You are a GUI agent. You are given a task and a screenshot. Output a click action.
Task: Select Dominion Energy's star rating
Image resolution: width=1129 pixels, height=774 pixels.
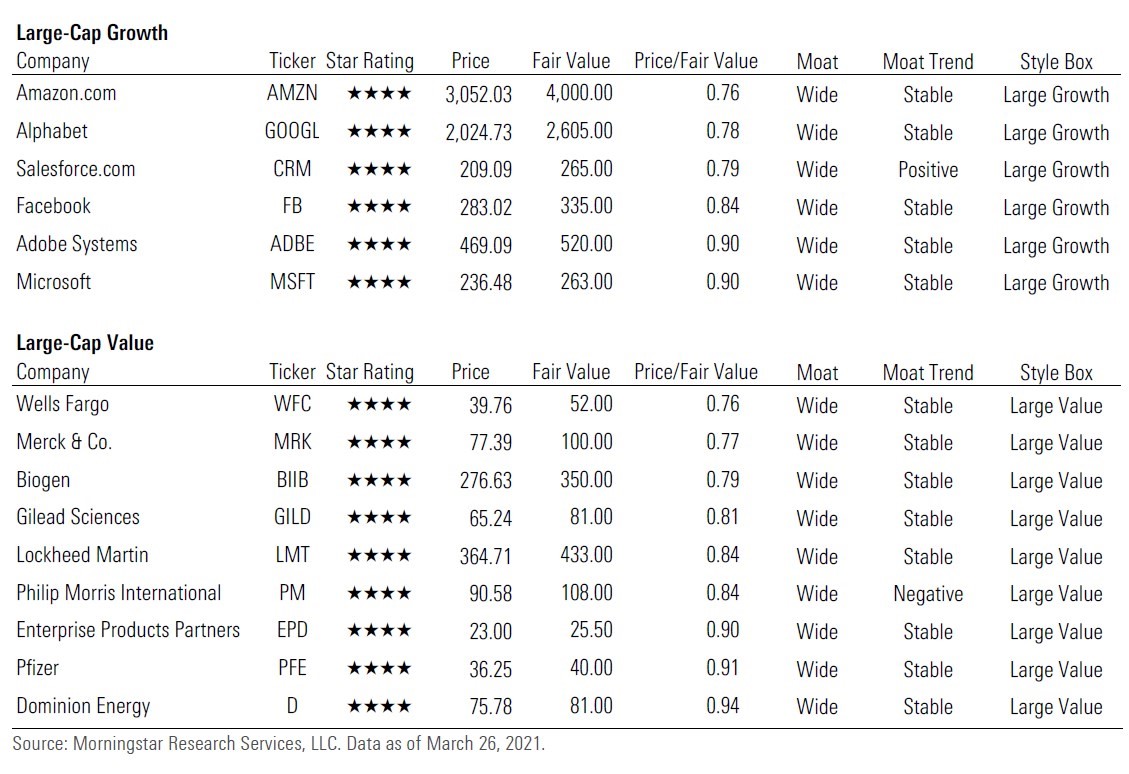378,707
